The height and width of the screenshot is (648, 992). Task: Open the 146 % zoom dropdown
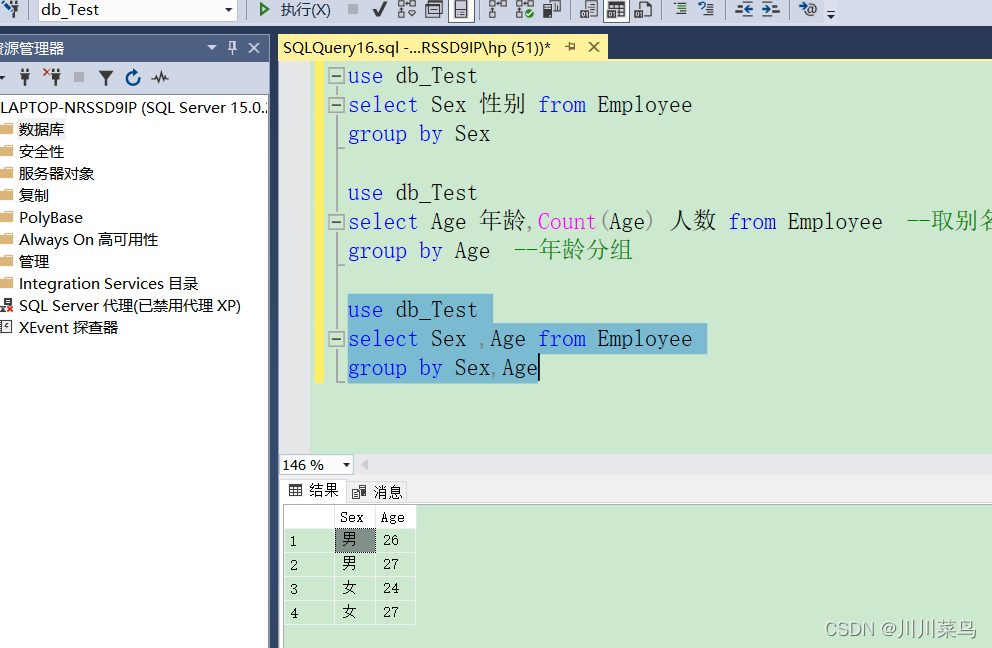346,464
